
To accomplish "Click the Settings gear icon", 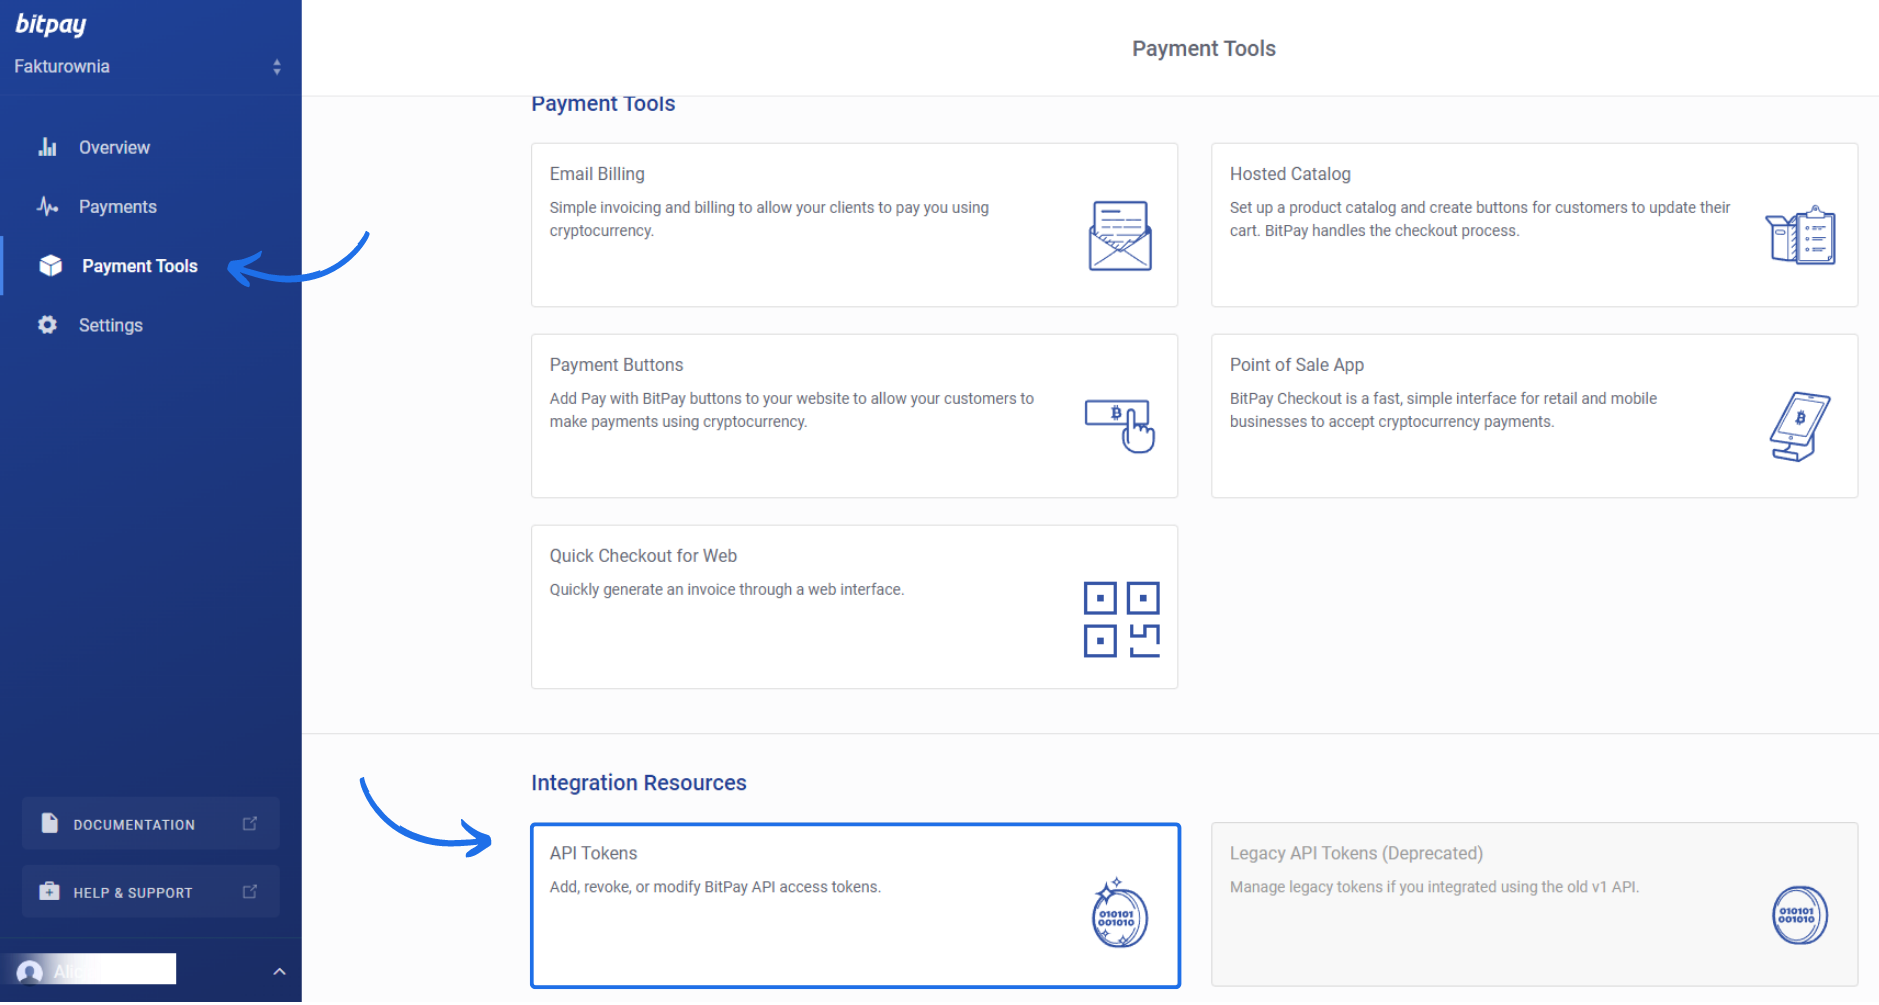I will [x=48, y=324].
